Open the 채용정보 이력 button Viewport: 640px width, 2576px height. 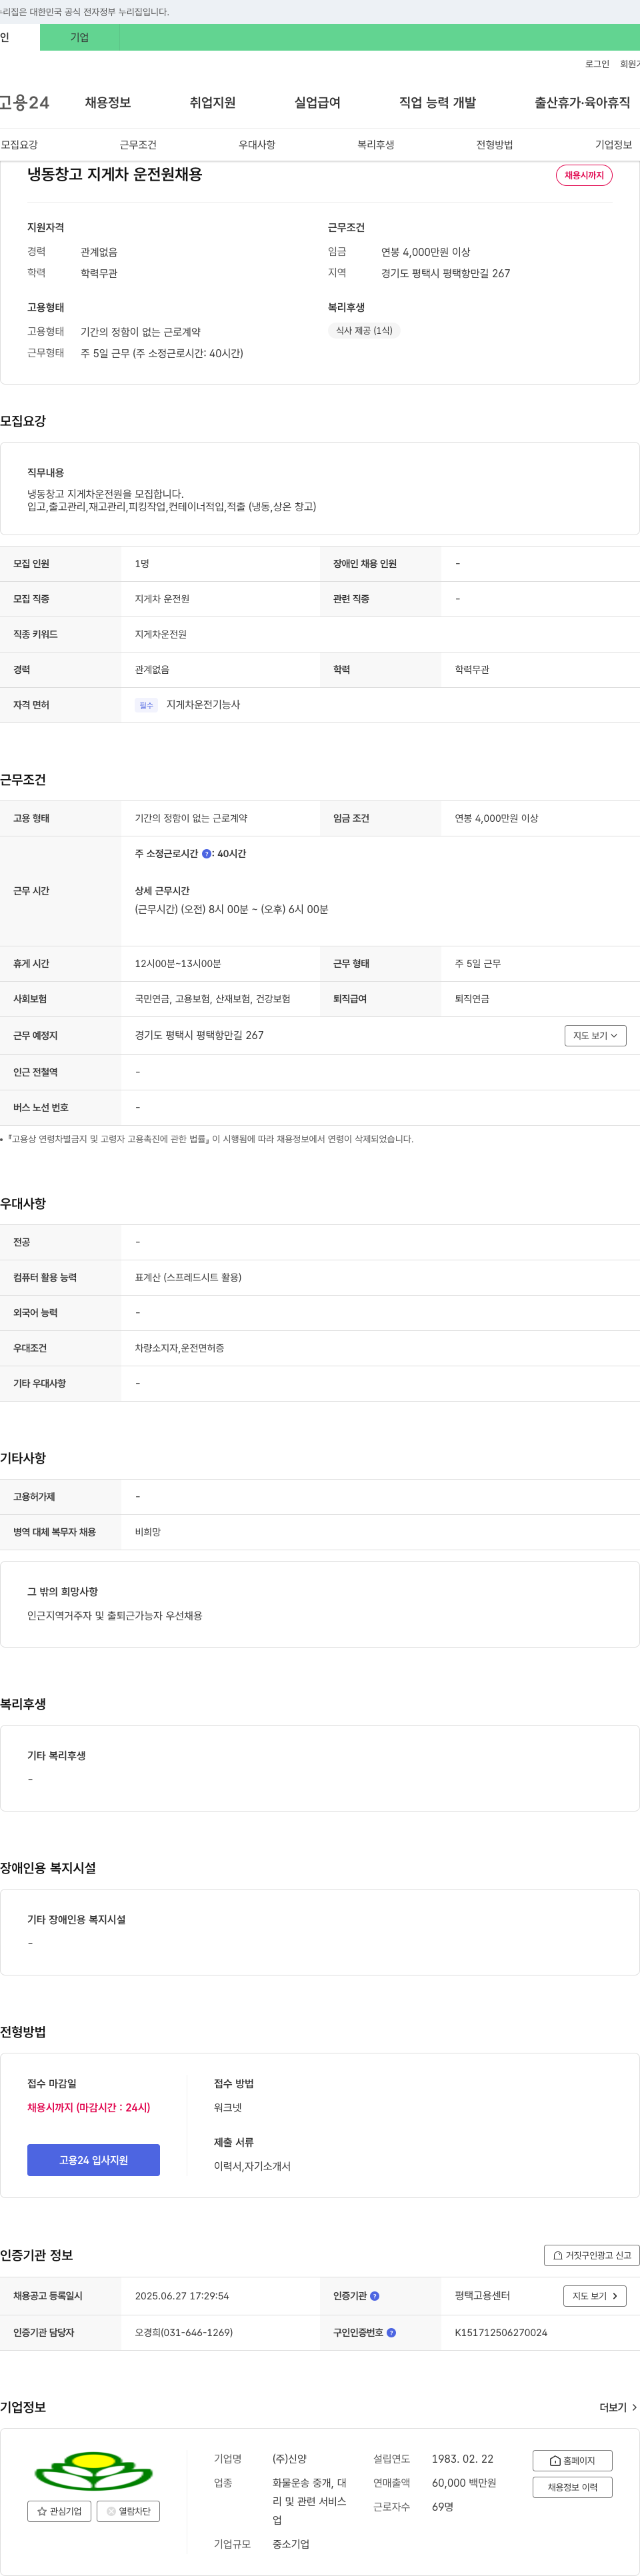tap(572, 2487)
